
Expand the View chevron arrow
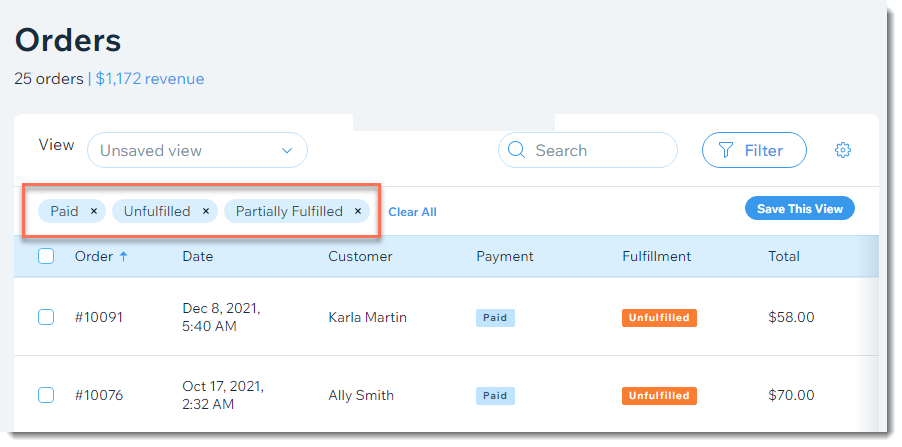(286, 151)
